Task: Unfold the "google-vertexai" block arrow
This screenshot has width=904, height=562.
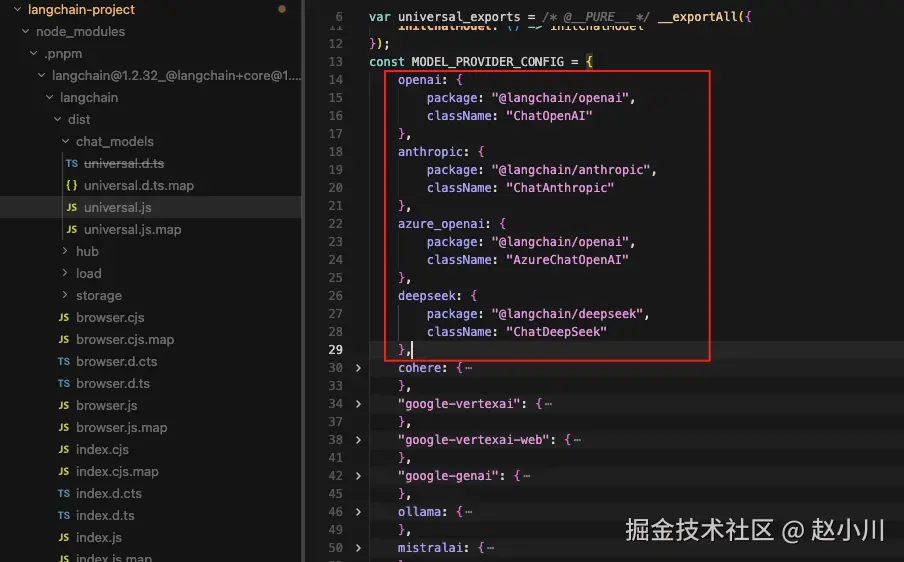Action: point(358,404)
